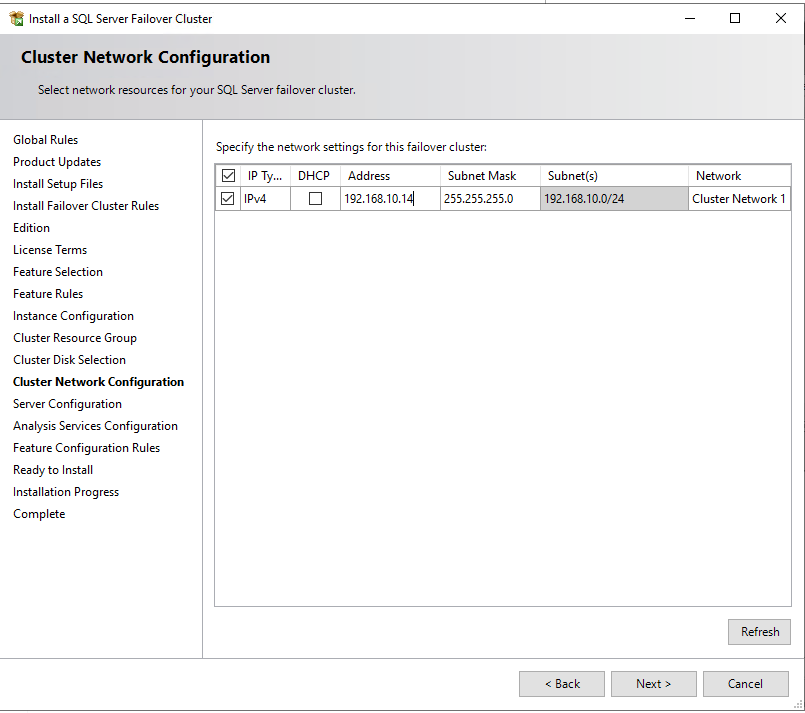Maximize the setup window

pyautogui.click(x=735, y=18)
